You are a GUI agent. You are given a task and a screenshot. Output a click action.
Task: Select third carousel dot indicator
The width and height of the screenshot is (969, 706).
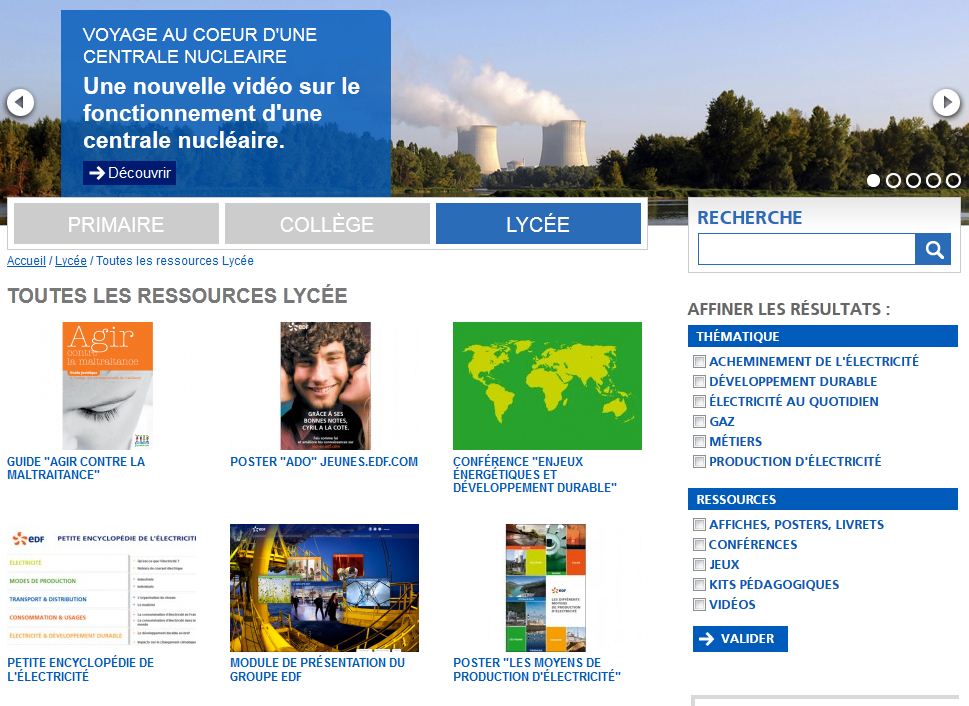click(x=913, y=180)
